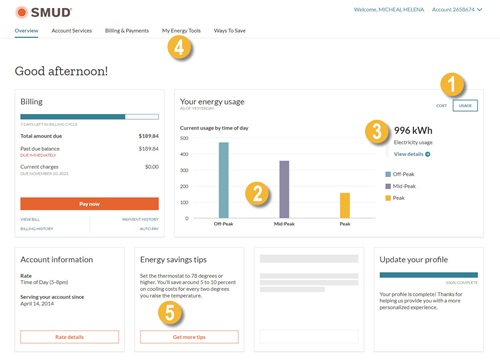Toggle the Mid-Peak legend square
Image resolution: width=500 pixels, height=363 pixels.
pos(388,186)
